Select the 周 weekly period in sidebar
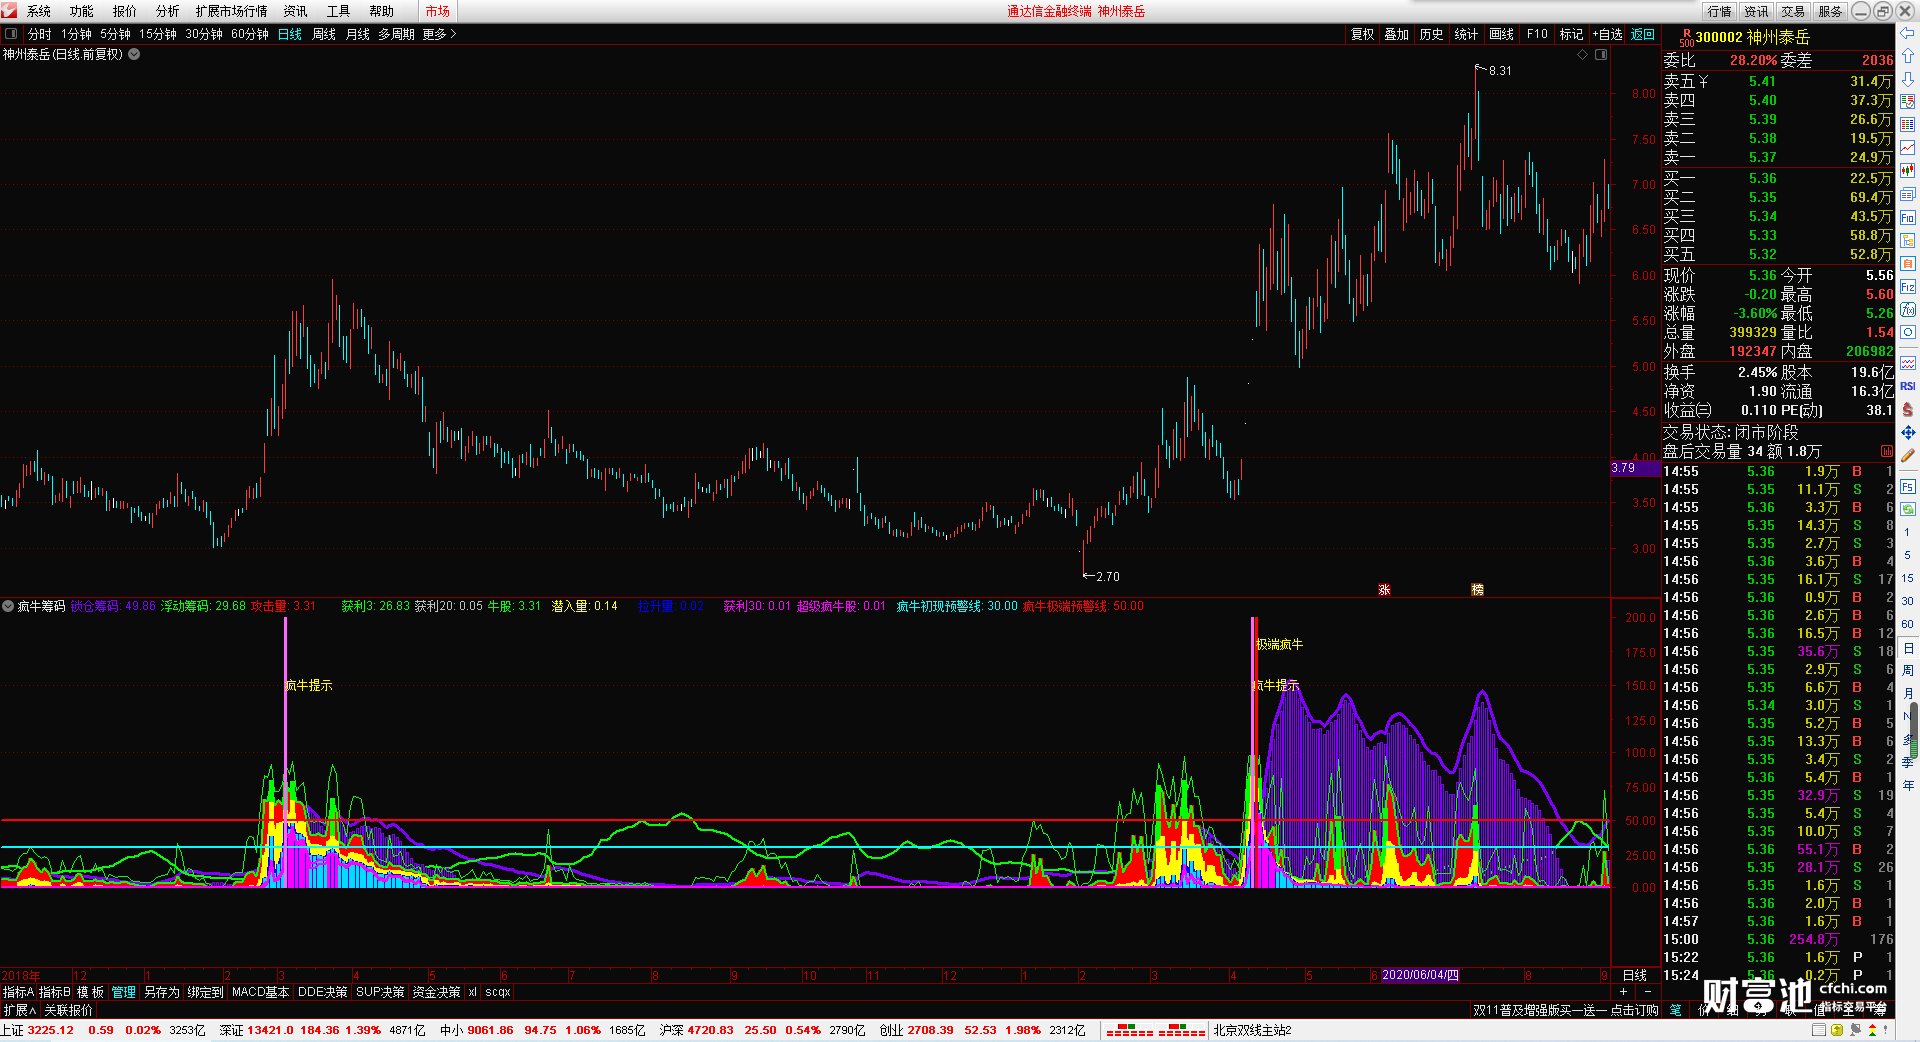Viewport: 1920px width, 1042px height. [x=1907, y=670]
